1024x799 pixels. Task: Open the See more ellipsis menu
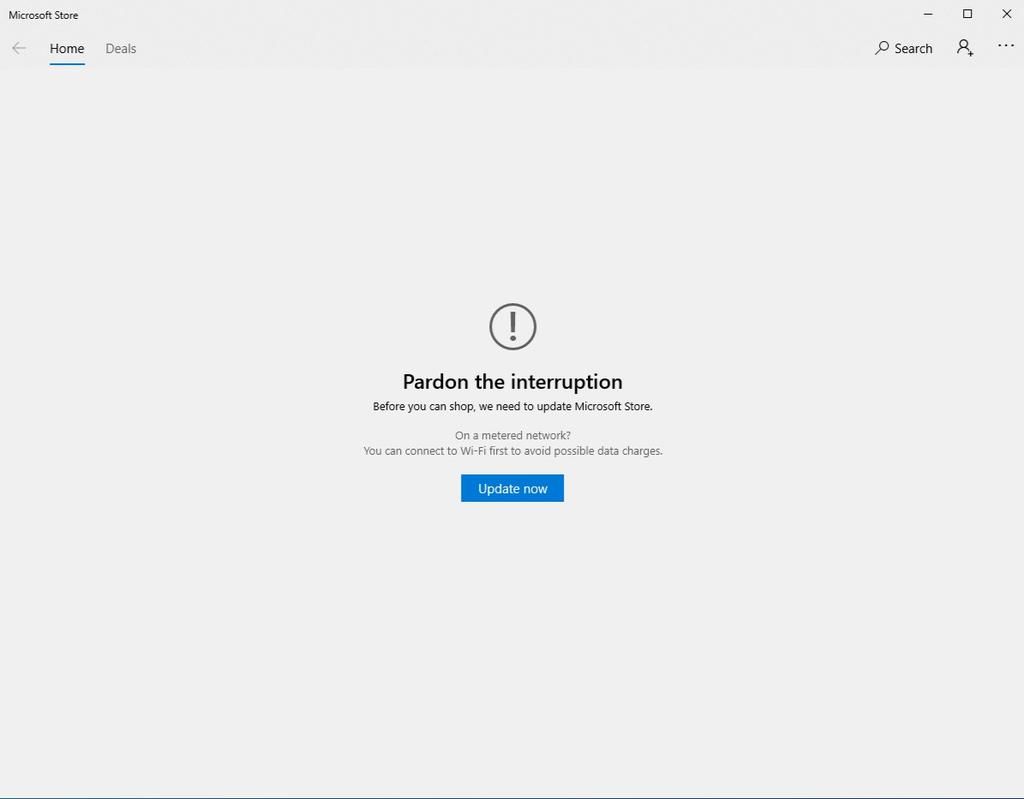1006,46
